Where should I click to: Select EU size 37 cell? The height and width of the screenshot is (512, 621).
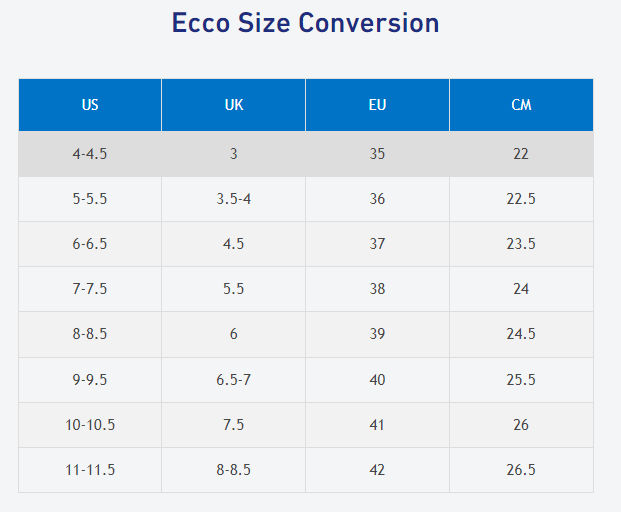pos(377,244)
